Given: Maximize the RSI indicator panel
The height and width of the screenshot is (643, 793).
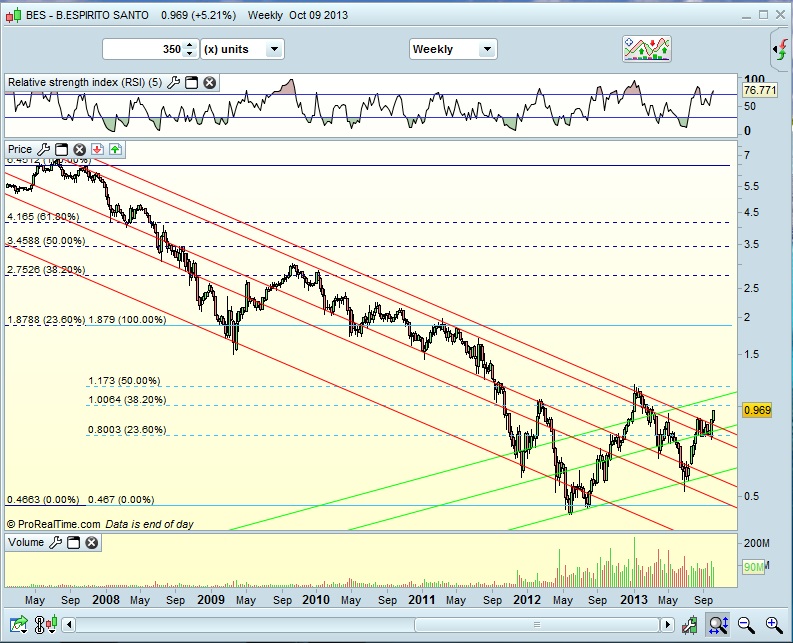Looking at the screenshot, I should click(191, 82).
